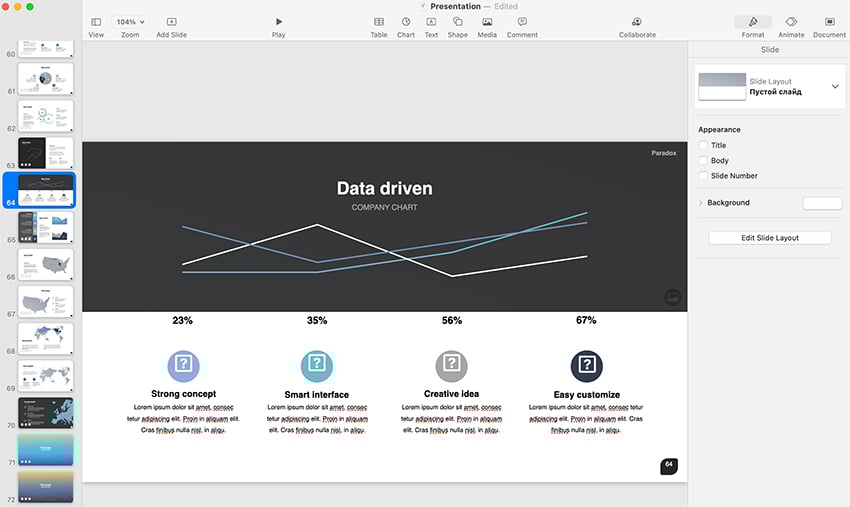Expand the Slide Layout chooser
Screen dimensions: 850x507
(x=835, y=87)
